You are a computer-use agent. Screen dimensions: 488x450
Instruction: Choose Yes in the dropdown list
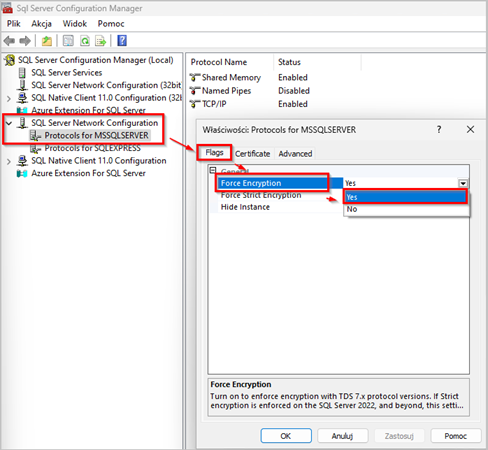click(x=406, y=197)
